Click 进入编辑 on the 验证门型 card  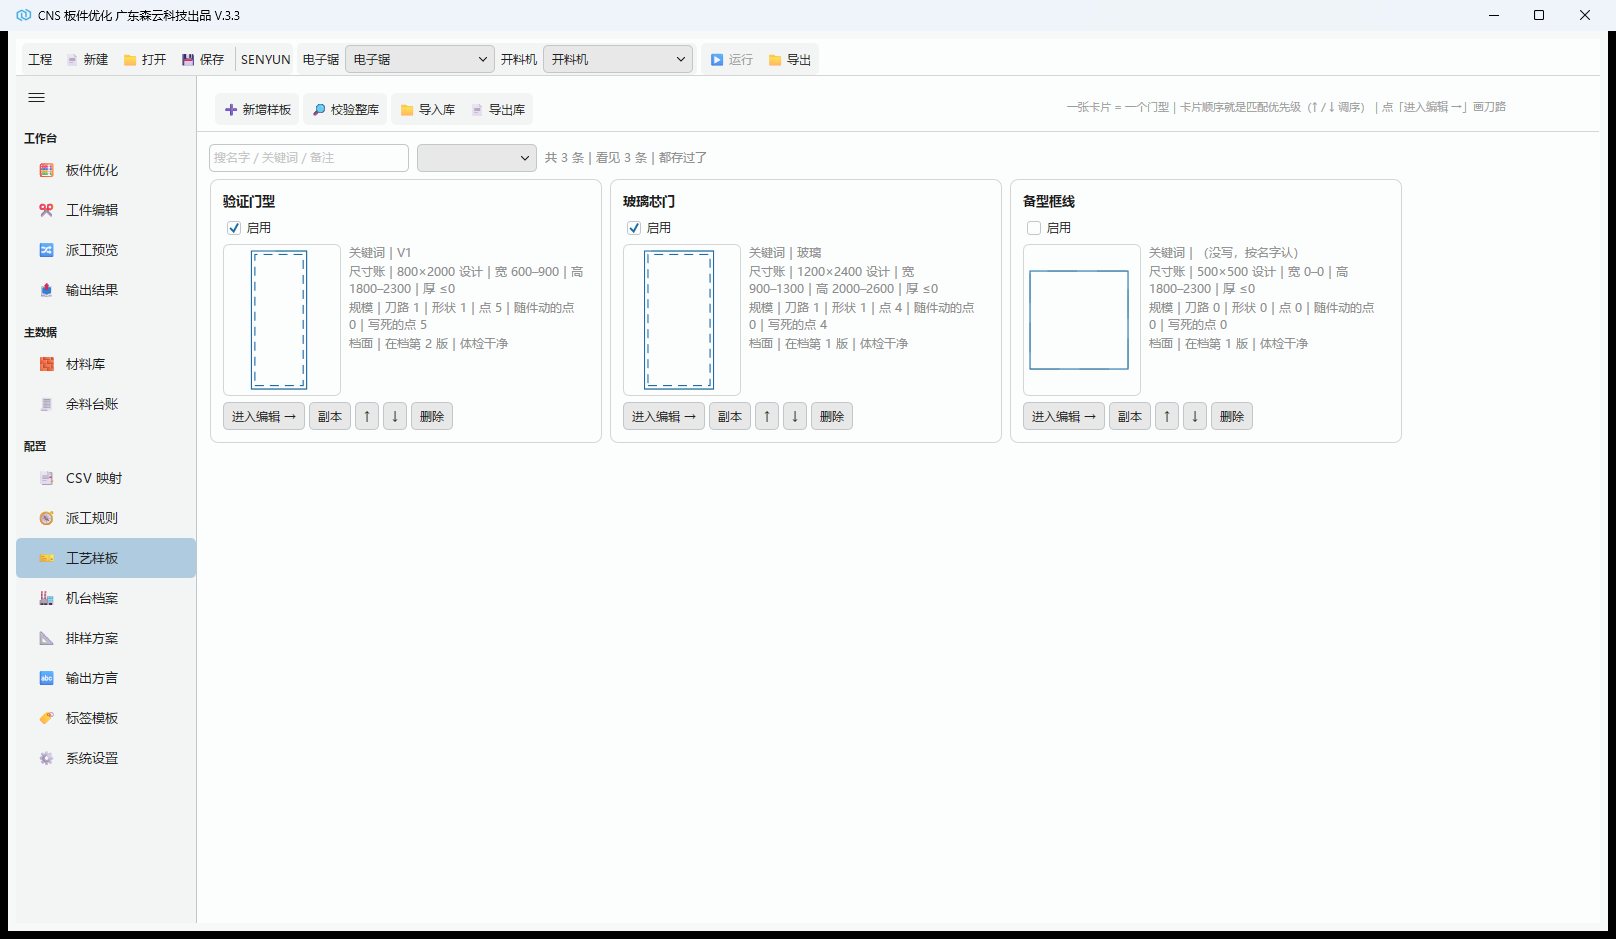264,416
